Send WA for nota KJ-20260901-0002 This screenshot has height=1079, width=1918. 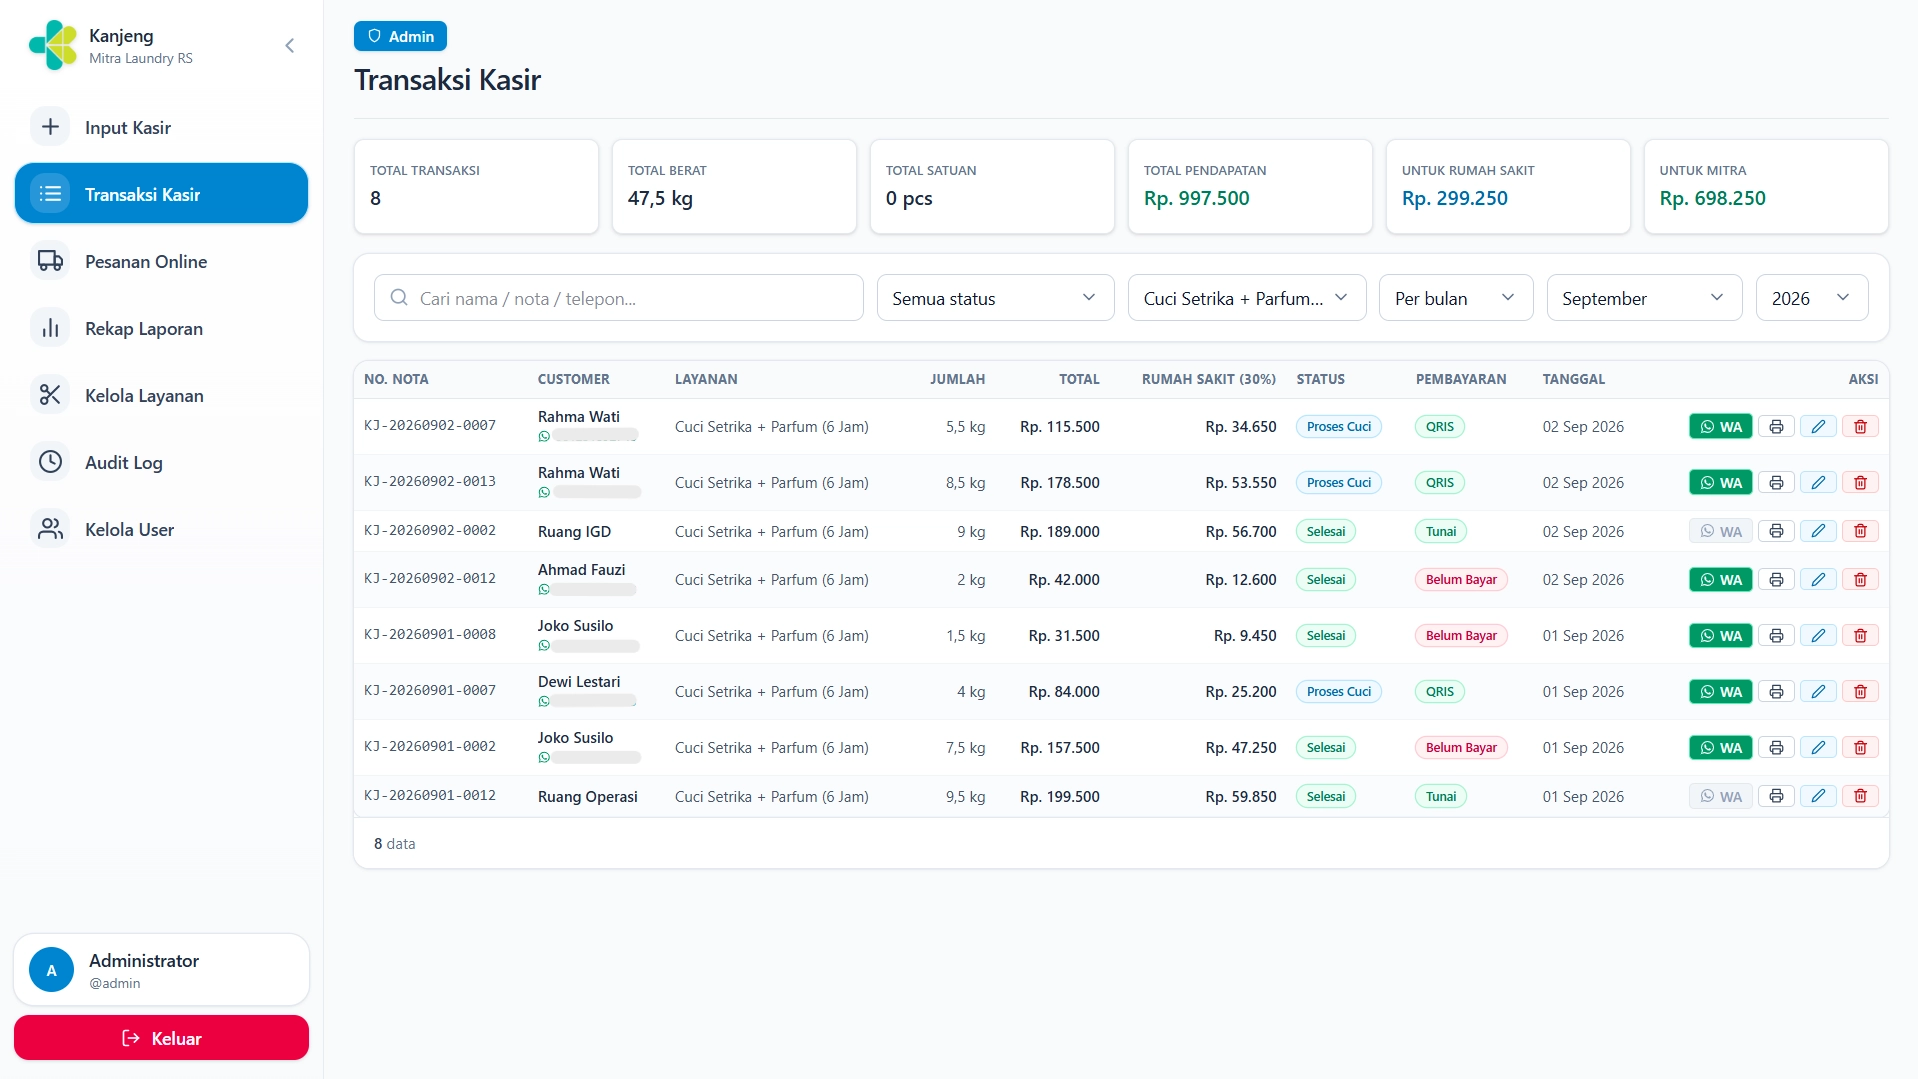1720,748
